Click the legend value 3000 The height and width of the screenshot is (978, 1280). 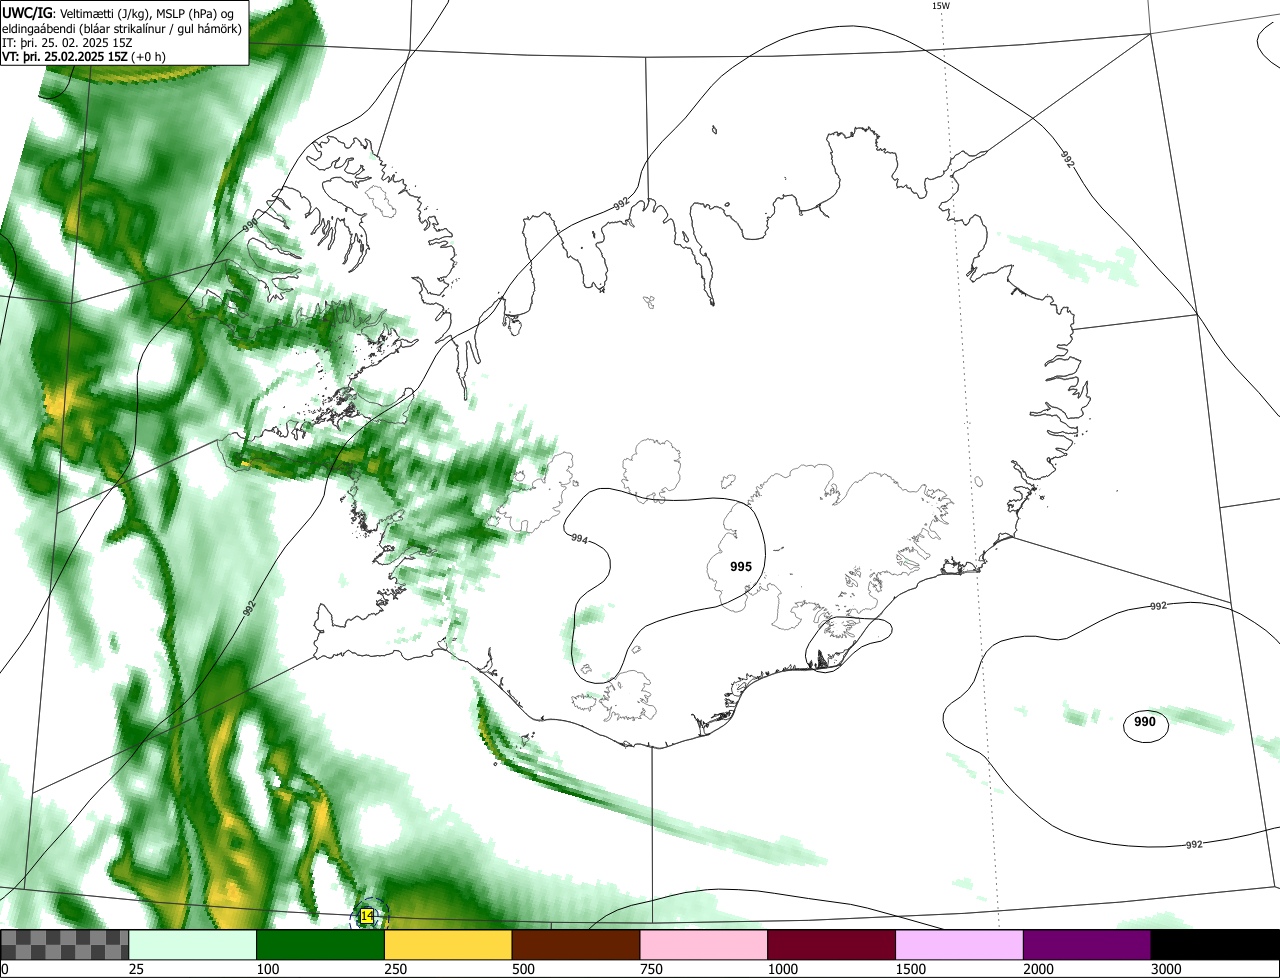(x=1166, y=969)
